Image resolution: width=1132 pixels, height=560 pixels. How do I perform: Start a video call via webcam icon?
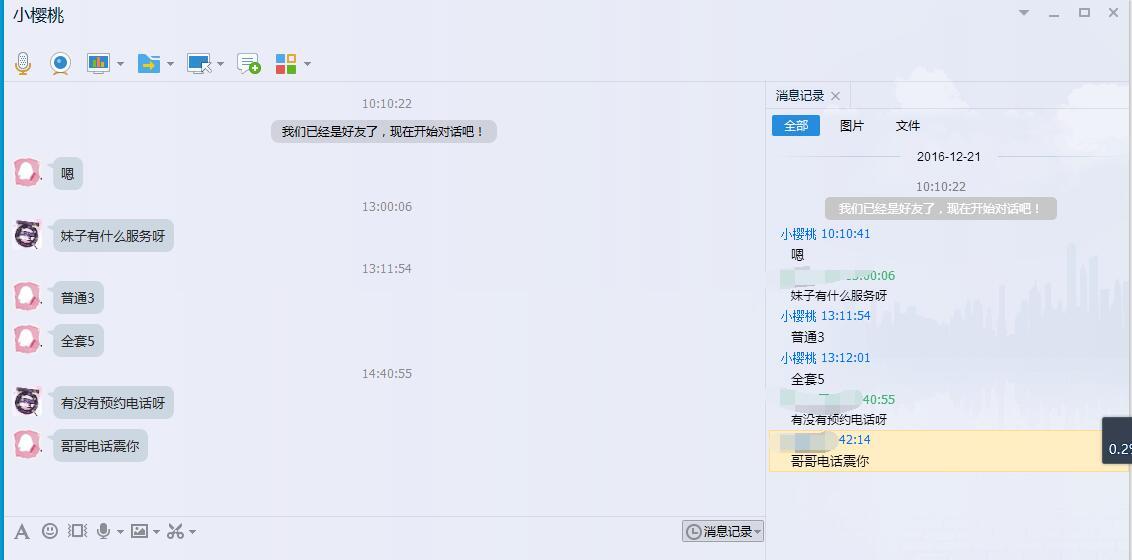click(61, 64)
